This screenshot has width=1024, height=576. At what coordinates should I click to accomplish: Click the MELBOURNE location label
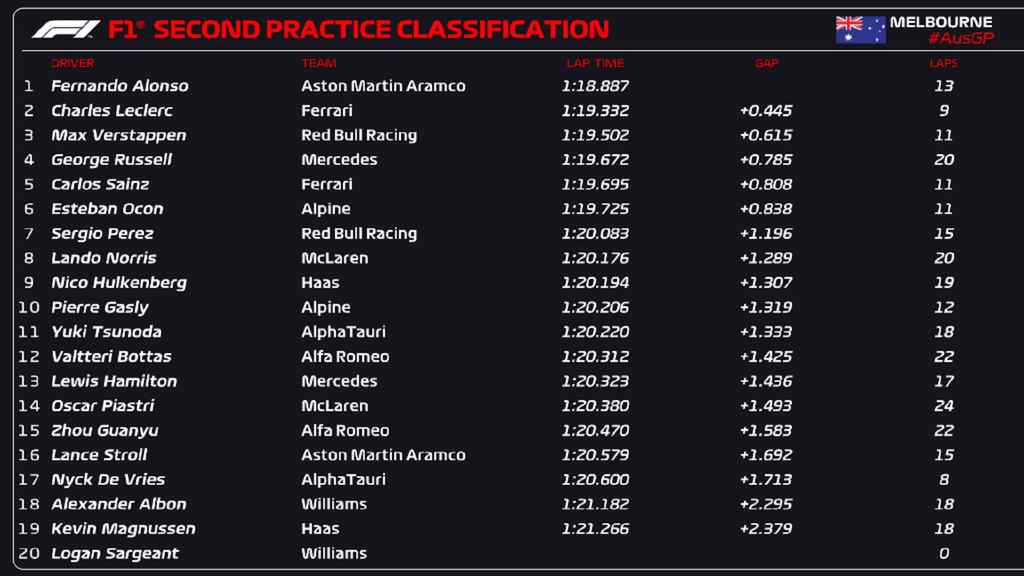coord(941,22)
